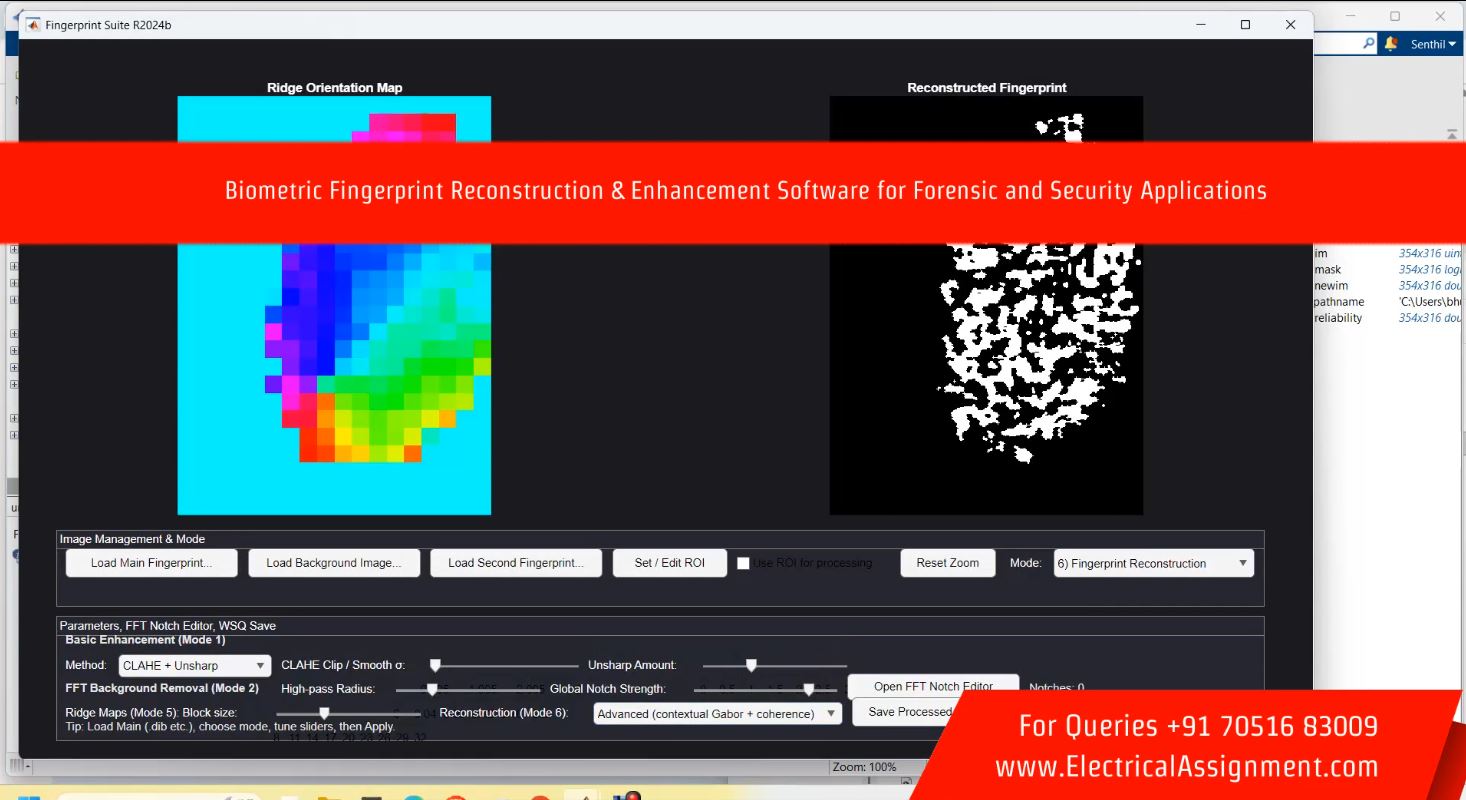
Task: Maximize the Fingerprint Suite window
Action: pyautogui.click(x=1245, y=25)
